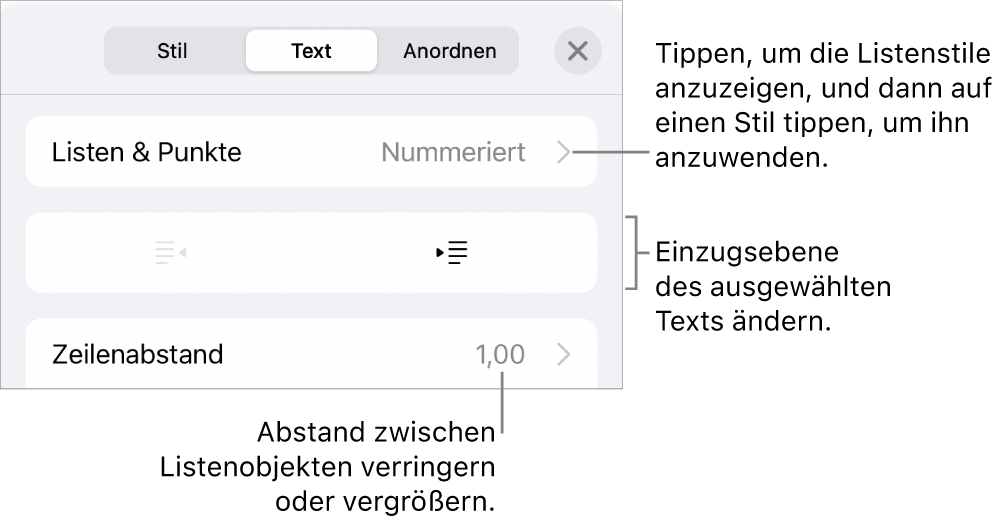Click the callout line right of Listen chevron

click(x=610, y=153)
